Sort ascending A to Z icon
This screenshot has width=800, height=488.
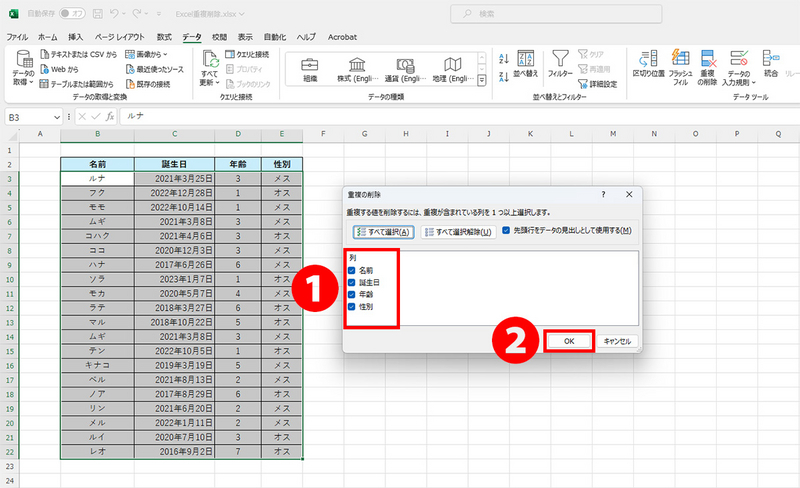pyautogui.click(x=504, y=58)
